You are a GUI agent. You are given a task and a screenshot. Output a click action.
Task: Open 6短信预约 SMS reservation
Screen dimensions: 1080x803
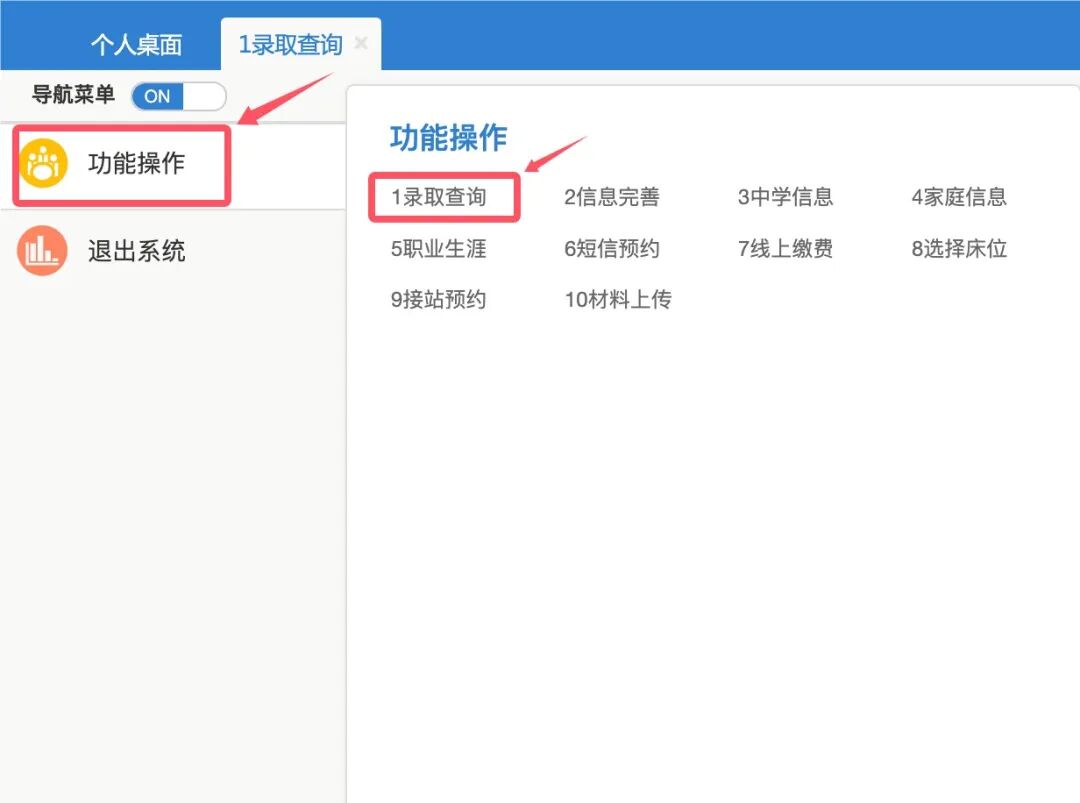click(611, 249)
